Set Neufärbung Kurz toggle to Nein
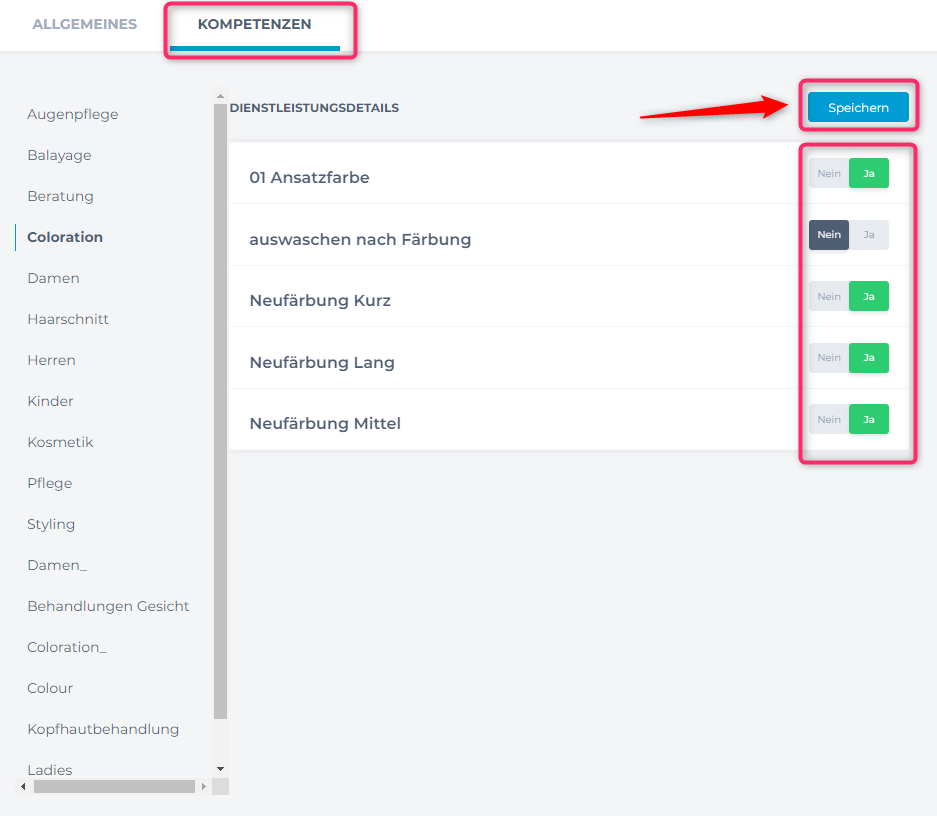Screen dimensions: 937x816 coord(829,297)
